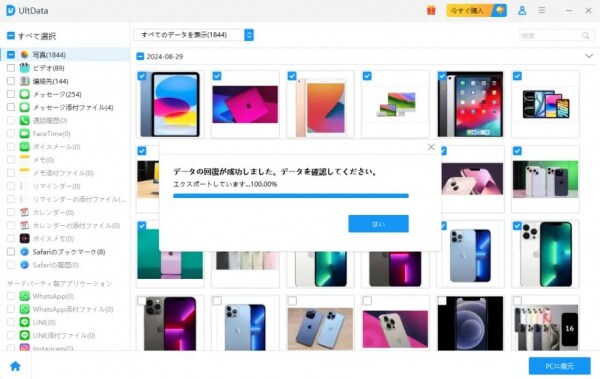Select the 写真(1844) photos category icon
600x379 pixels.
[x=24, y=55]
